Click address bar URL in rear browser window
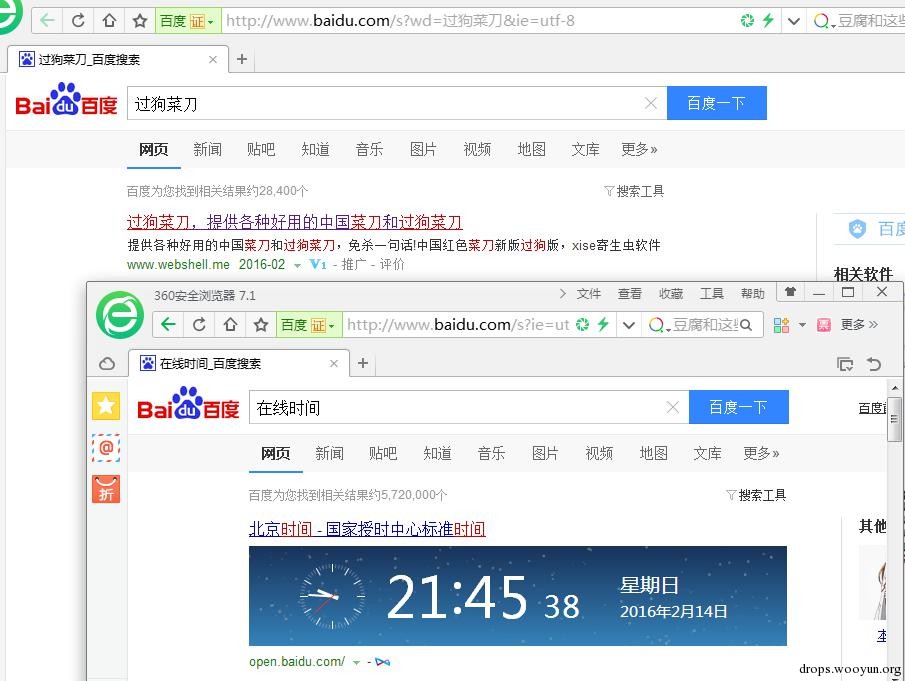This screenshot has width=905, height=681. pos(400,21)
